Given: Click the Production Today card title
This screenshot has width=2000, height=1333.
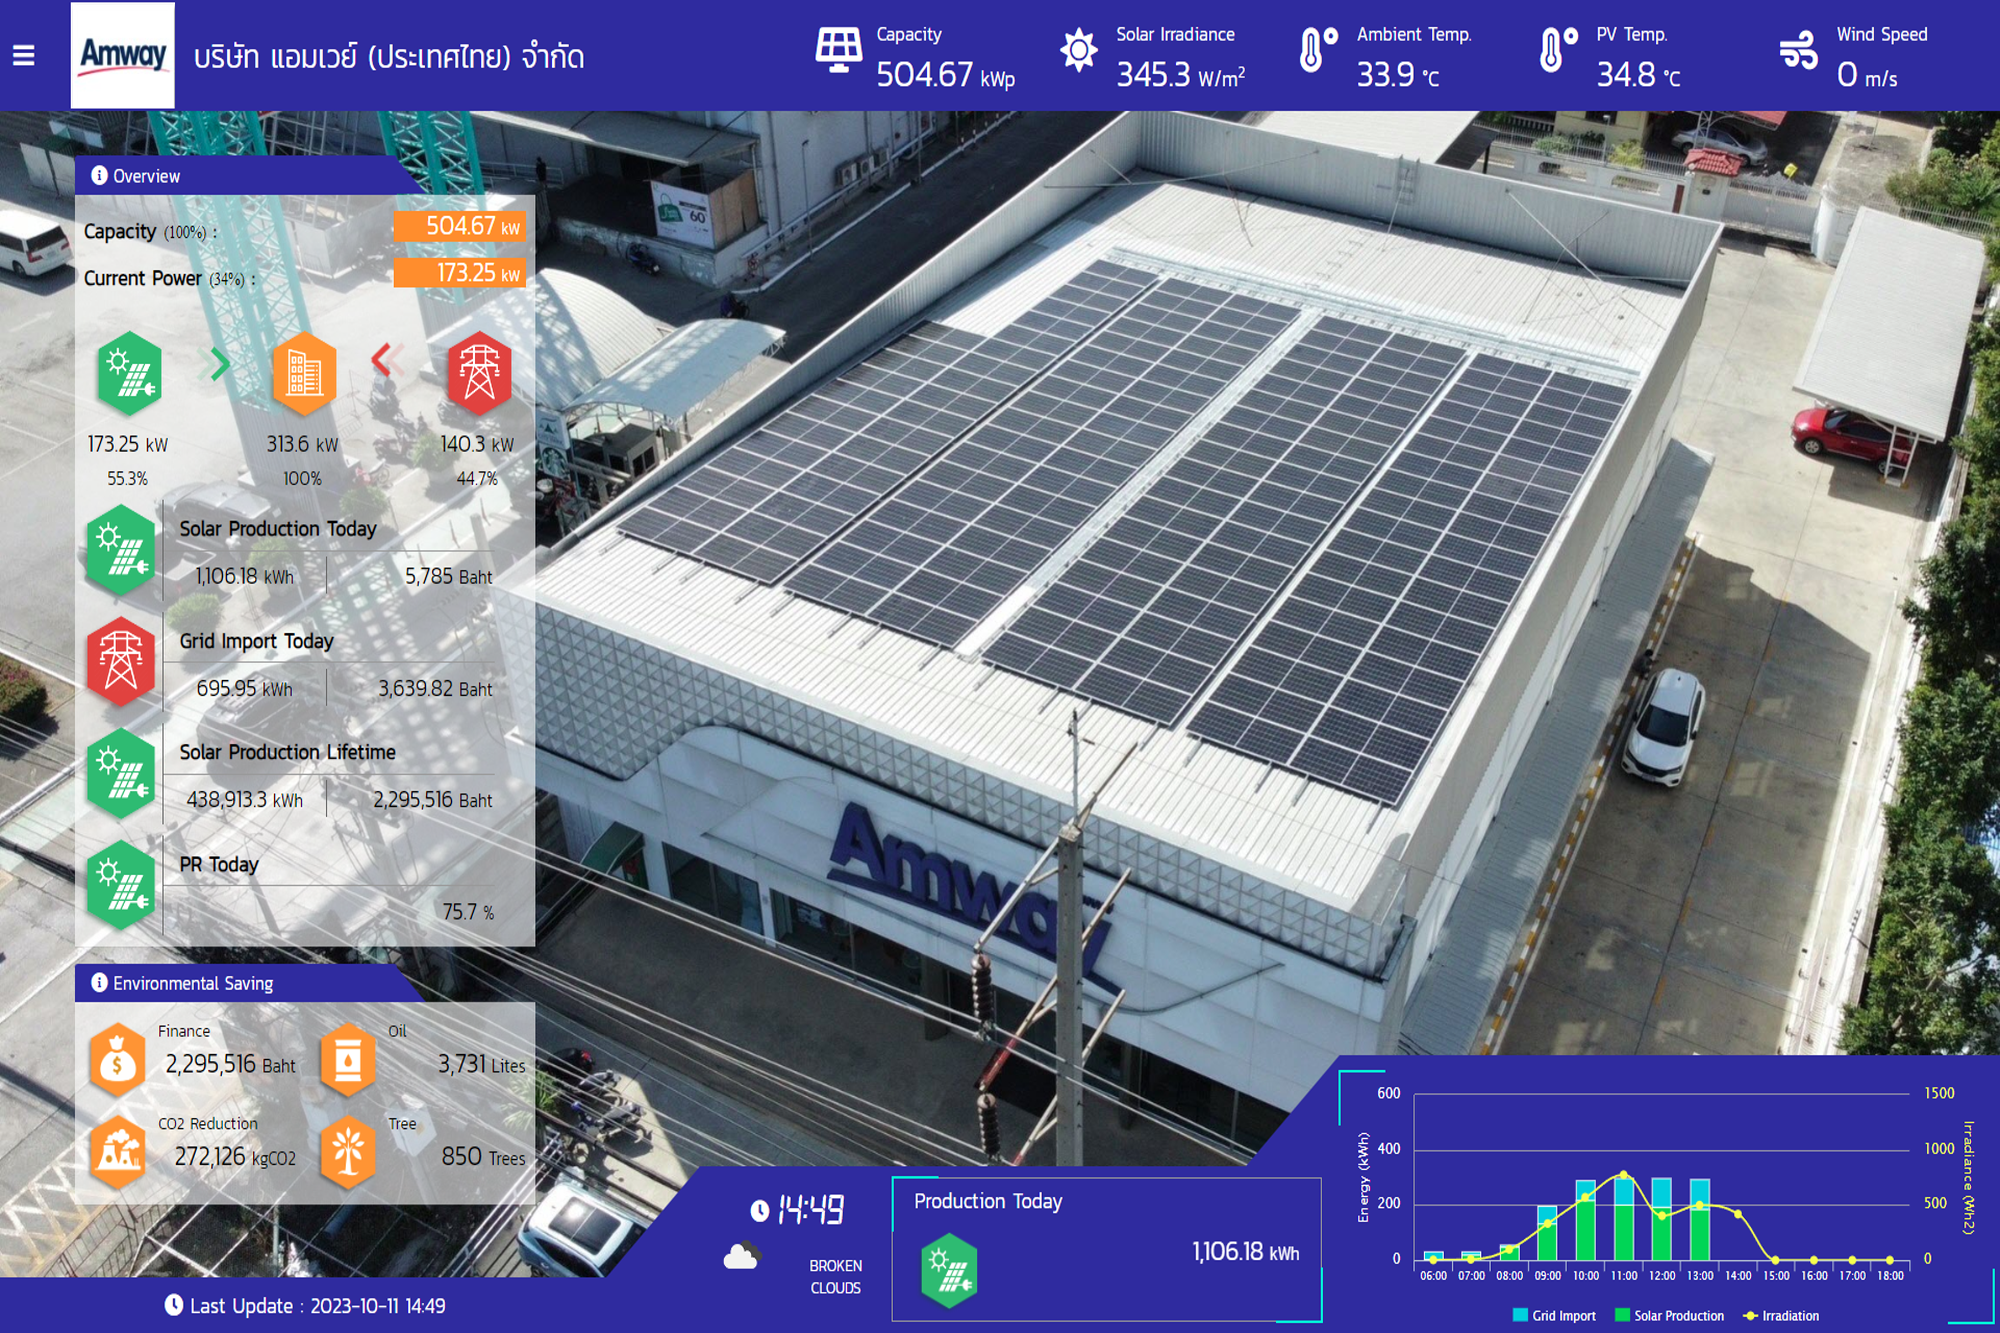Looking at the screenshot, I should click(x=988, y=1202).
